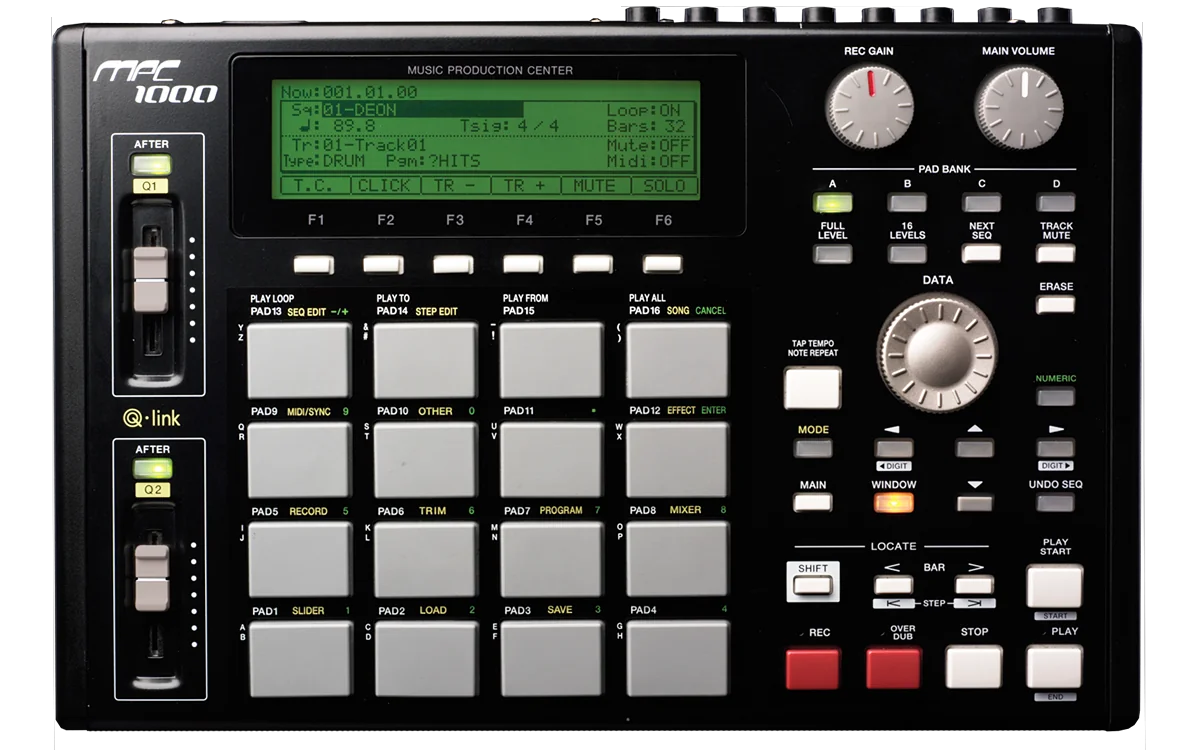The image size is (1200, 750).
Task: Click the NUMERIC button
Action: click(x=1056, y=397)
